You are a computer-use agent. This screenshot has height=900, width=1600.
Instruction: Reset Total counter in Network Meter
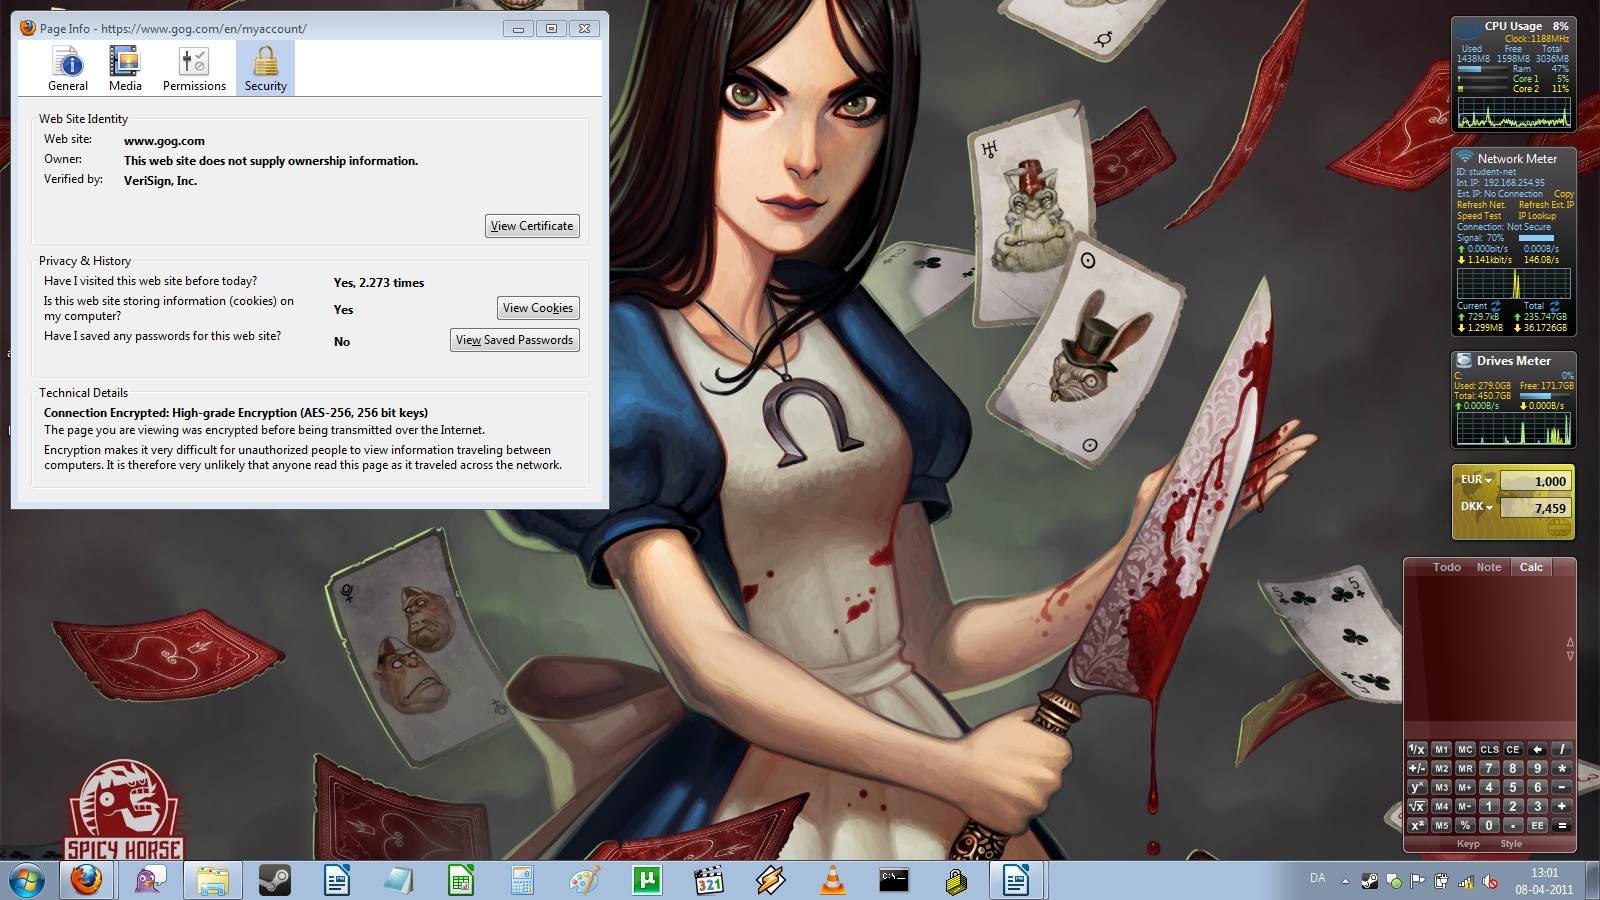(1555, 306)
